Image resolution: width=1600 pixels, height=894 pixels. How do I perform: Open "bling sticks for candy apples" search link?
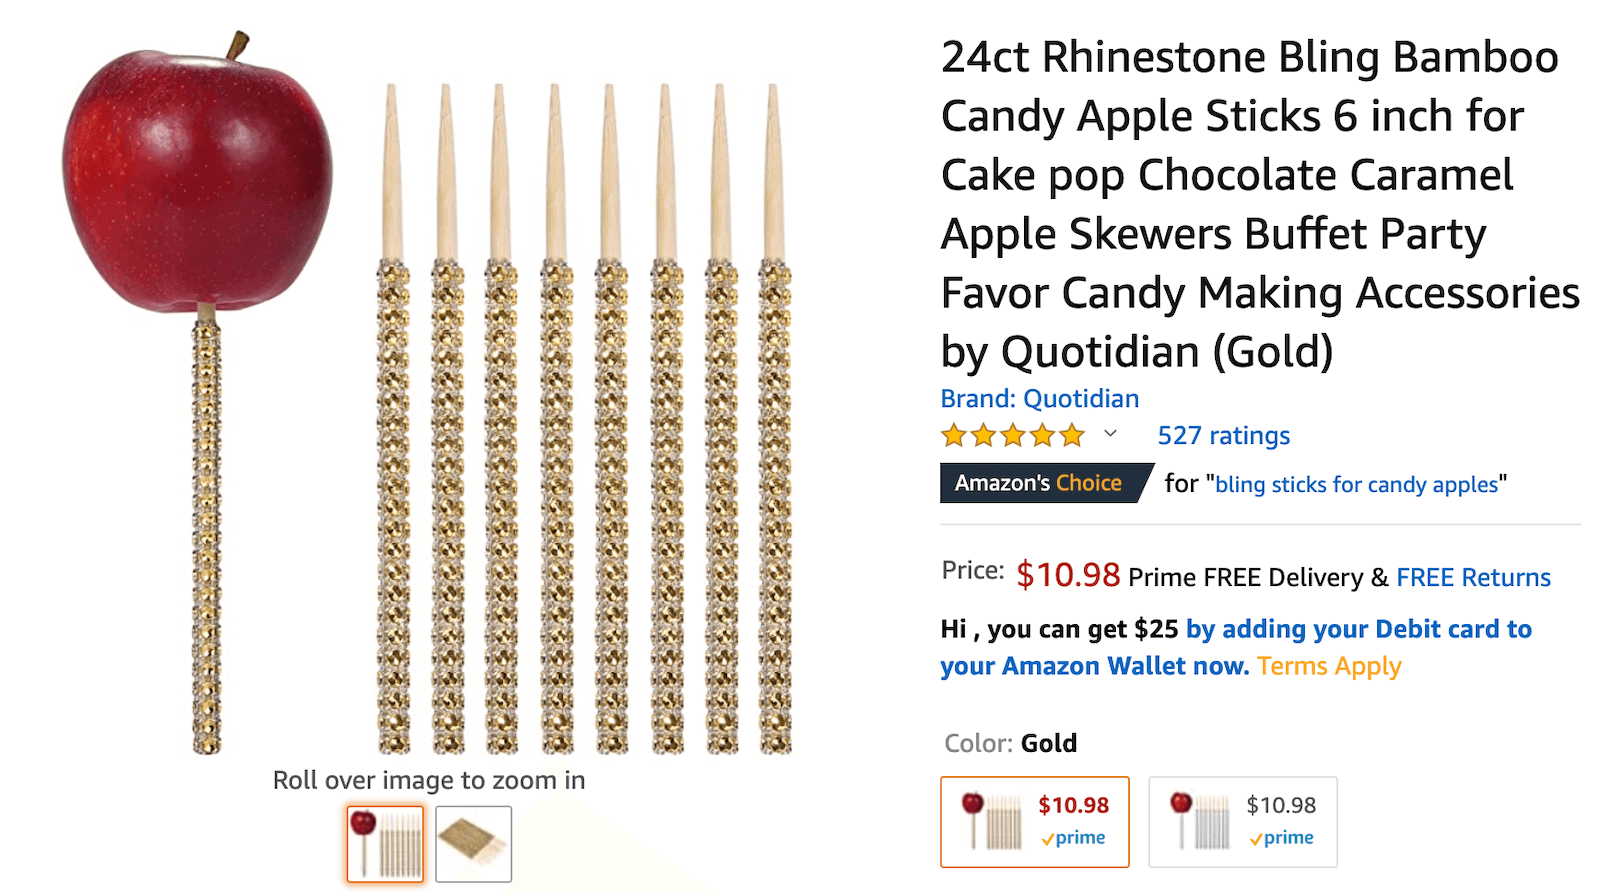point(1357,484)
